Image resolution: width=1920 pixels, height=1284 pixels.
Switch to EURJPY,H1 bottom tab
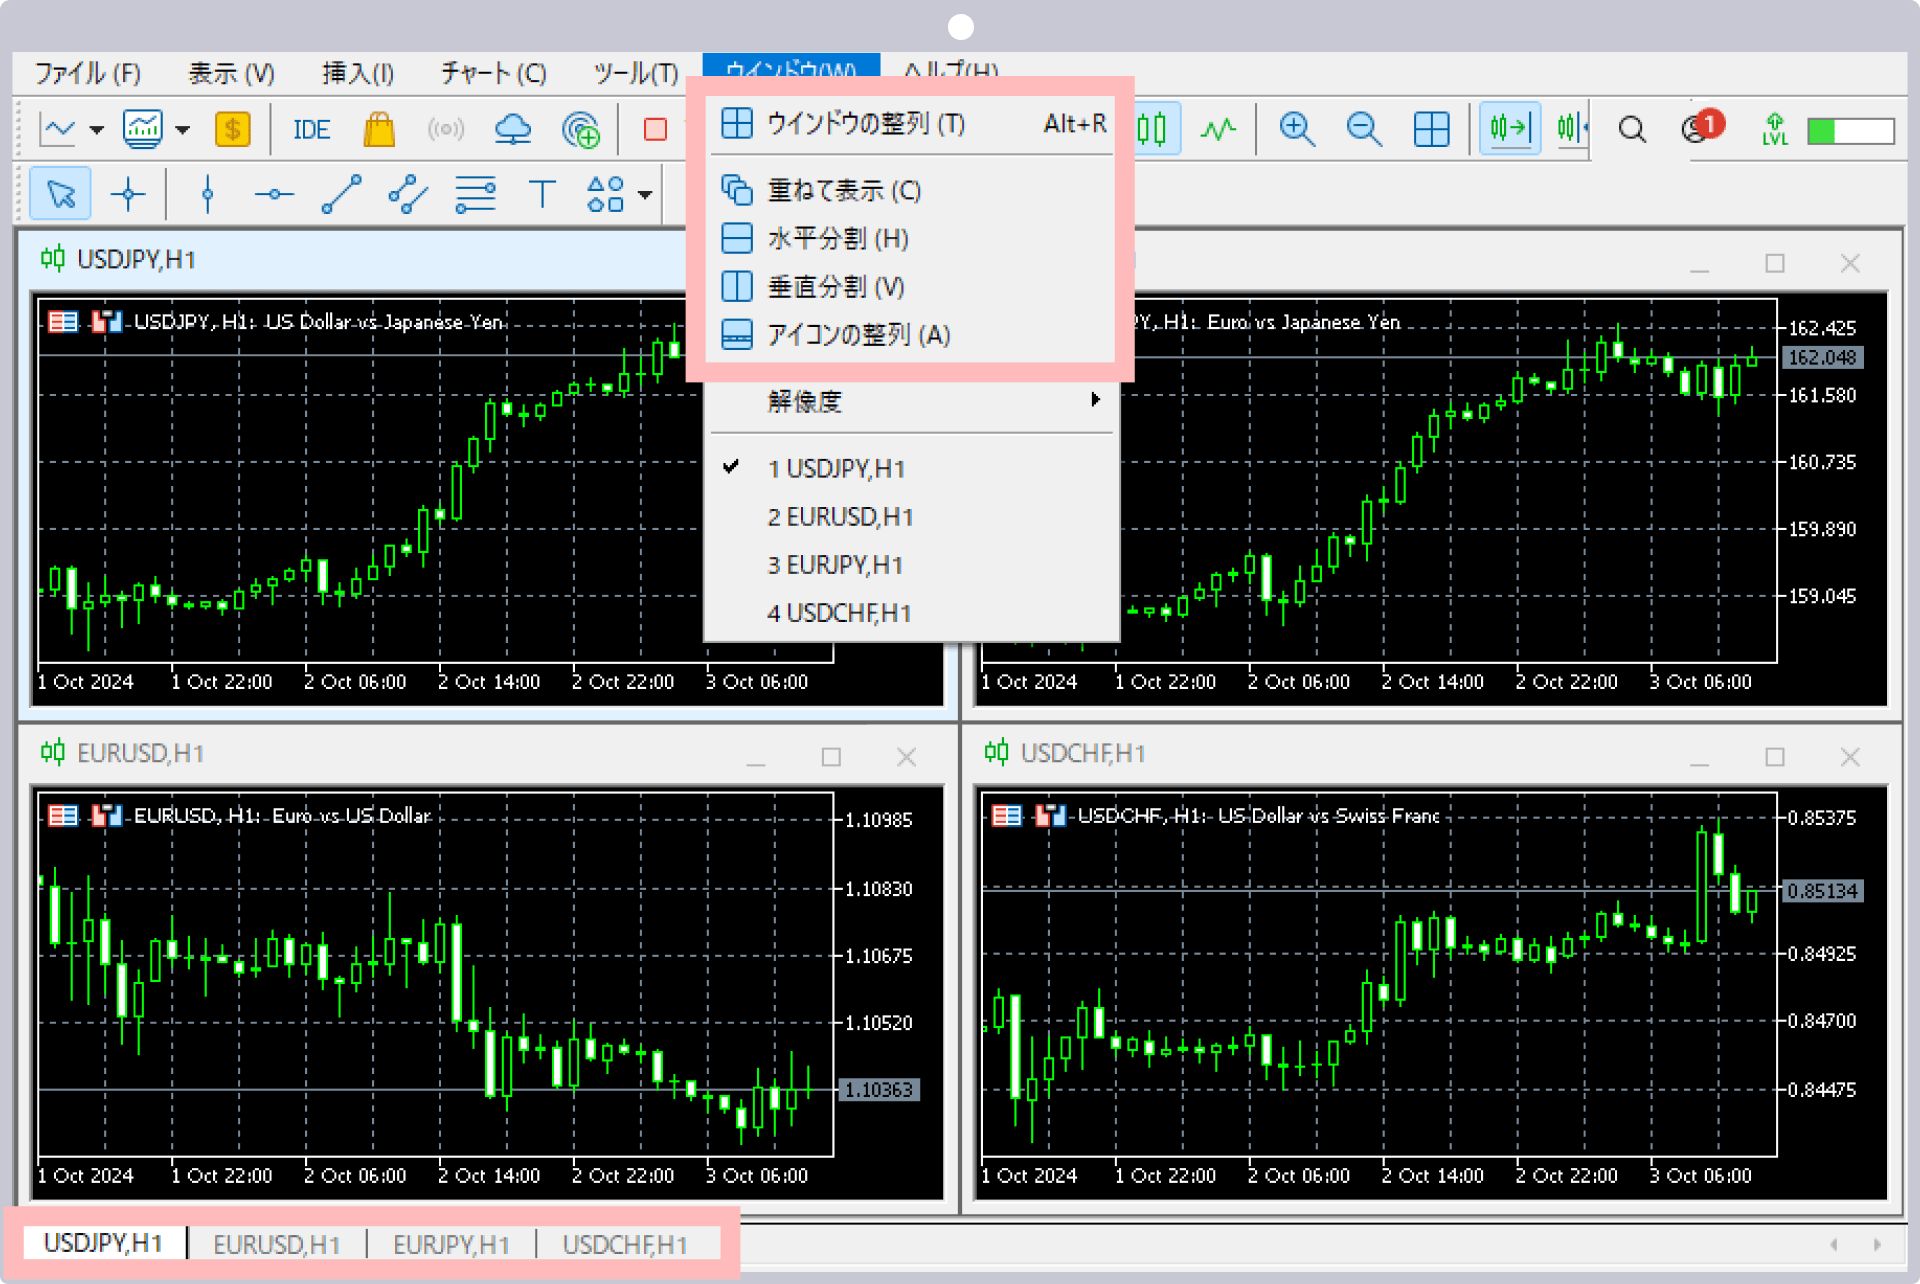451,1245
